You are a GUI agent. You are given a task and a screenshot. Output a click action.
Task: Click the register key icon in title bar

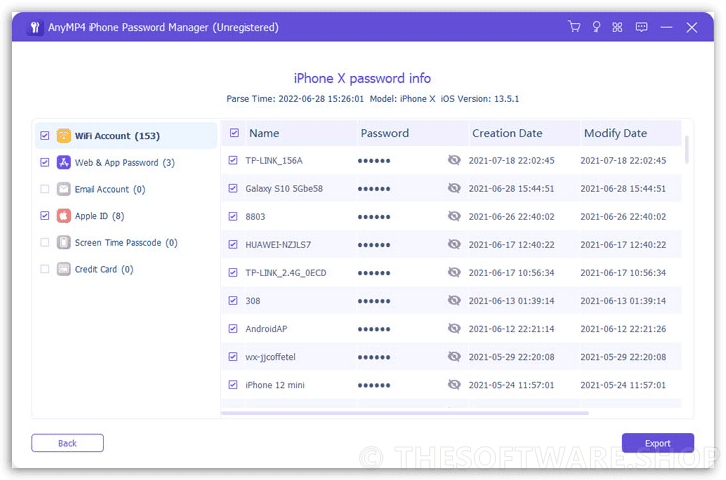[596, 27]
